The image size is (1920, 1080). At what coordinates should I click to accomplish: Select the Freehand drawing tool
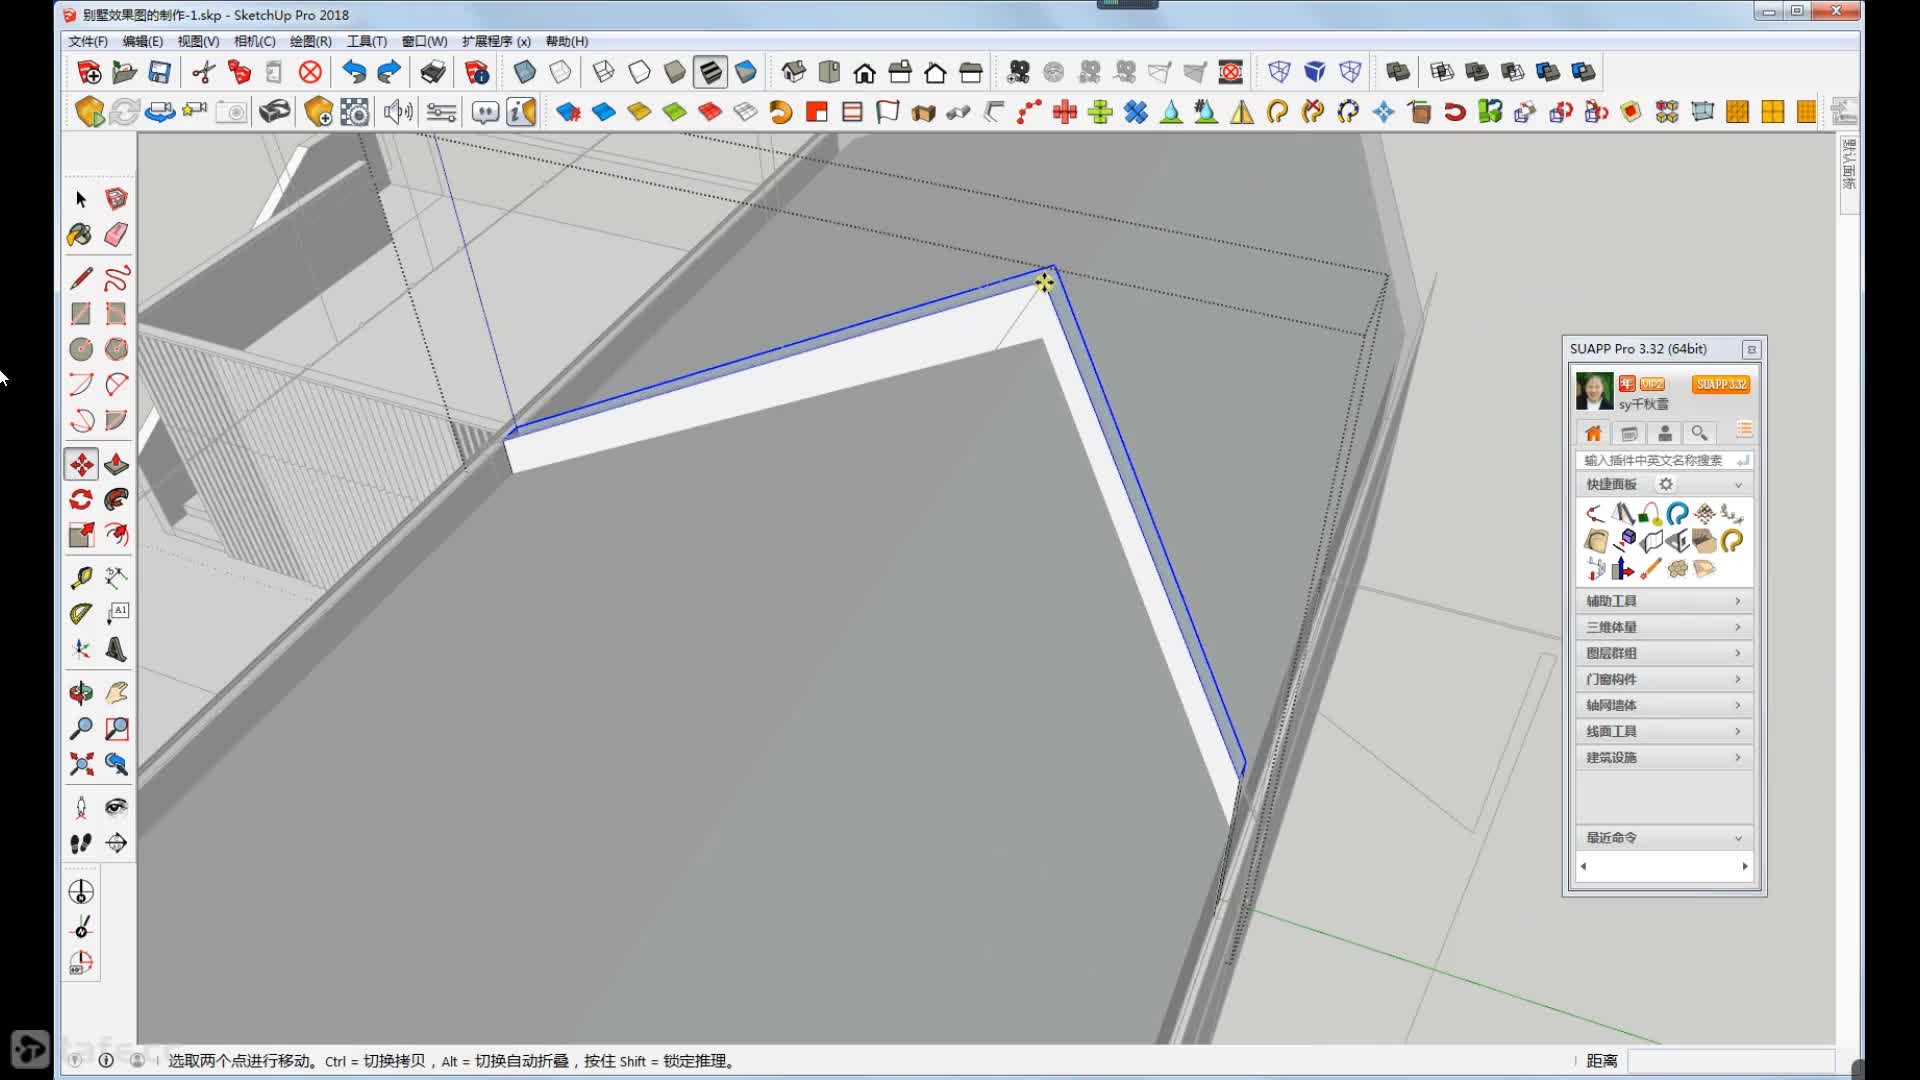point(116,277)
